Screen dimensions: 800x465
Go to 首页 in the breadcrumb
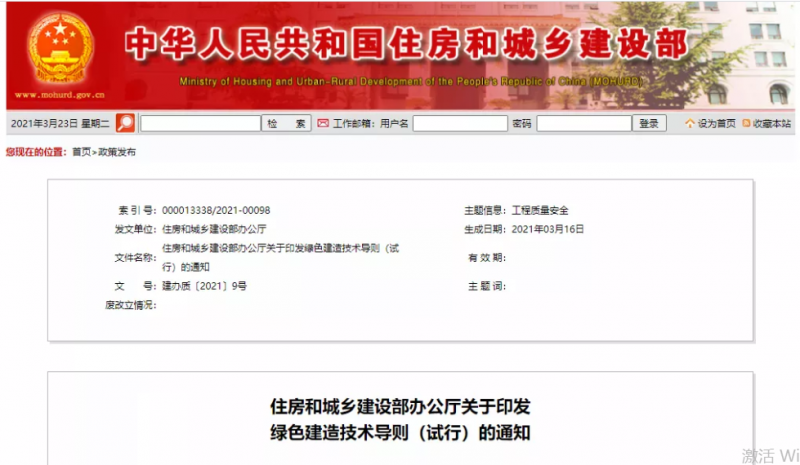click(x=80, y=152)
